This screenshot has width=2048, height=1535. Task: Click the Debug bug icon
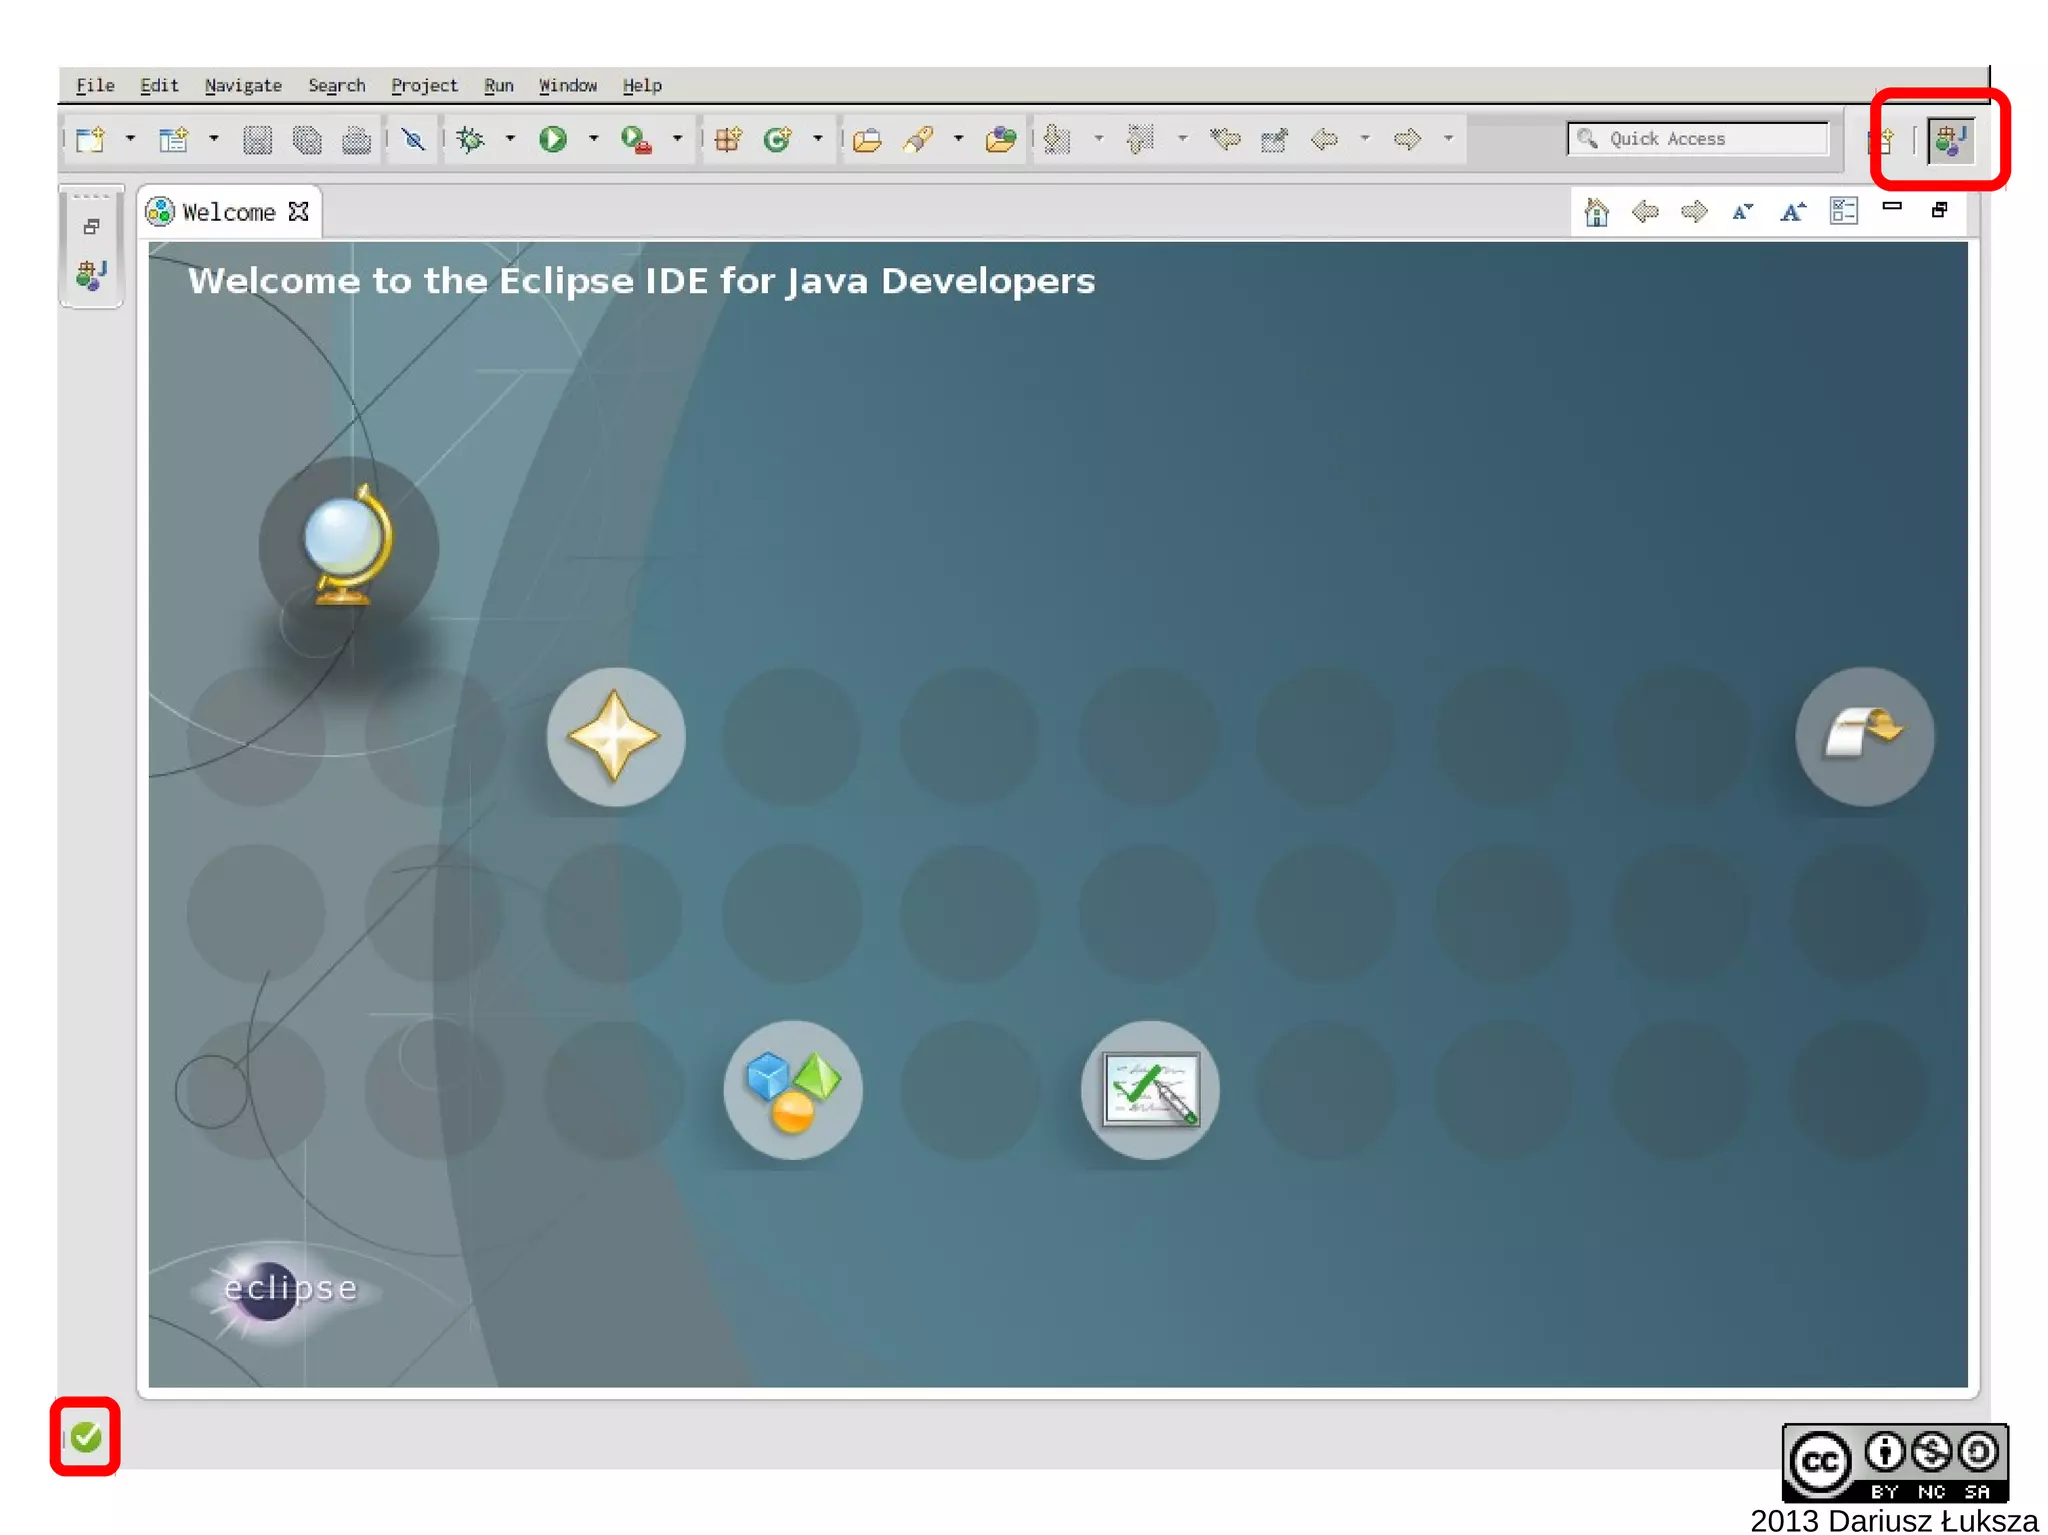coord(470,139)
